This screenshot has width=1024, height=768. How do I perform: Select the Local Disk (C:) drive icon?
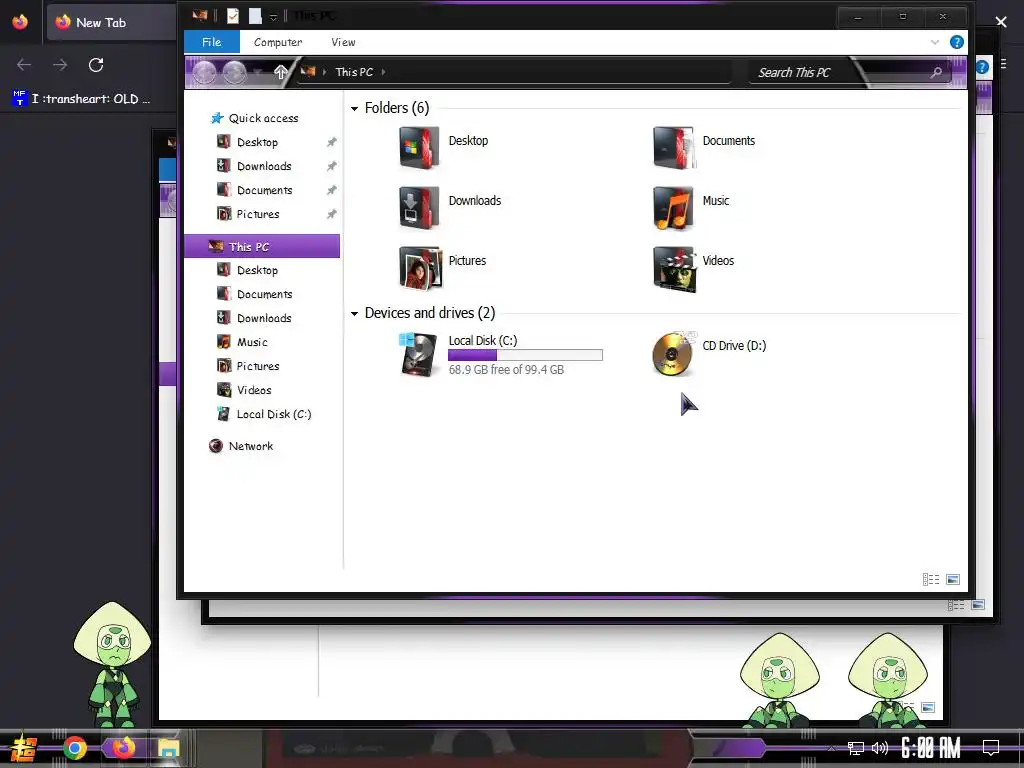(x=418, y=354)
